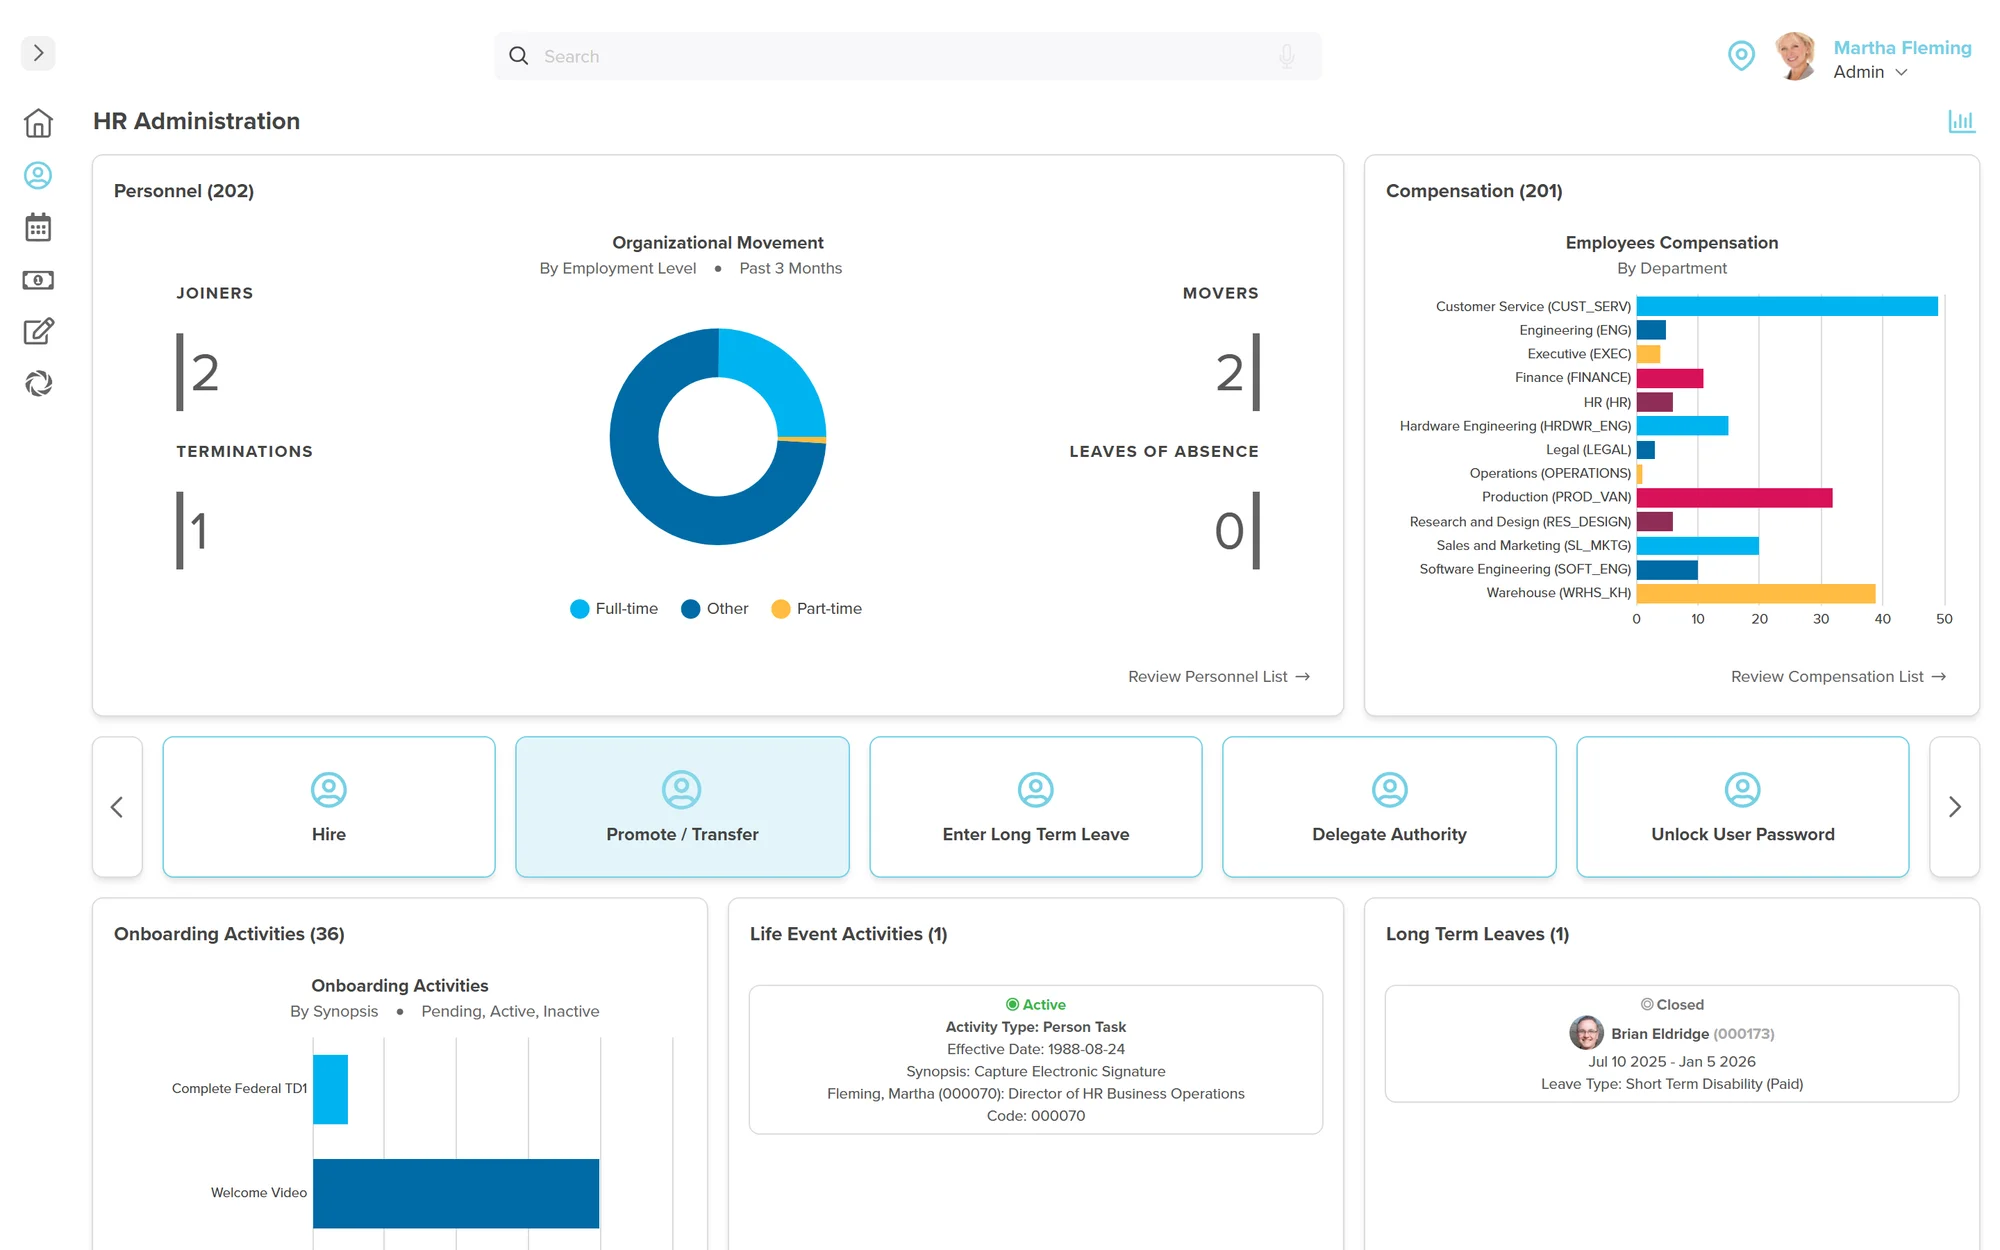This screenshot has height=1250, width=2000.
Task: Click the Brian Eldridge employee name
Action: (x=1659, y=1034)
